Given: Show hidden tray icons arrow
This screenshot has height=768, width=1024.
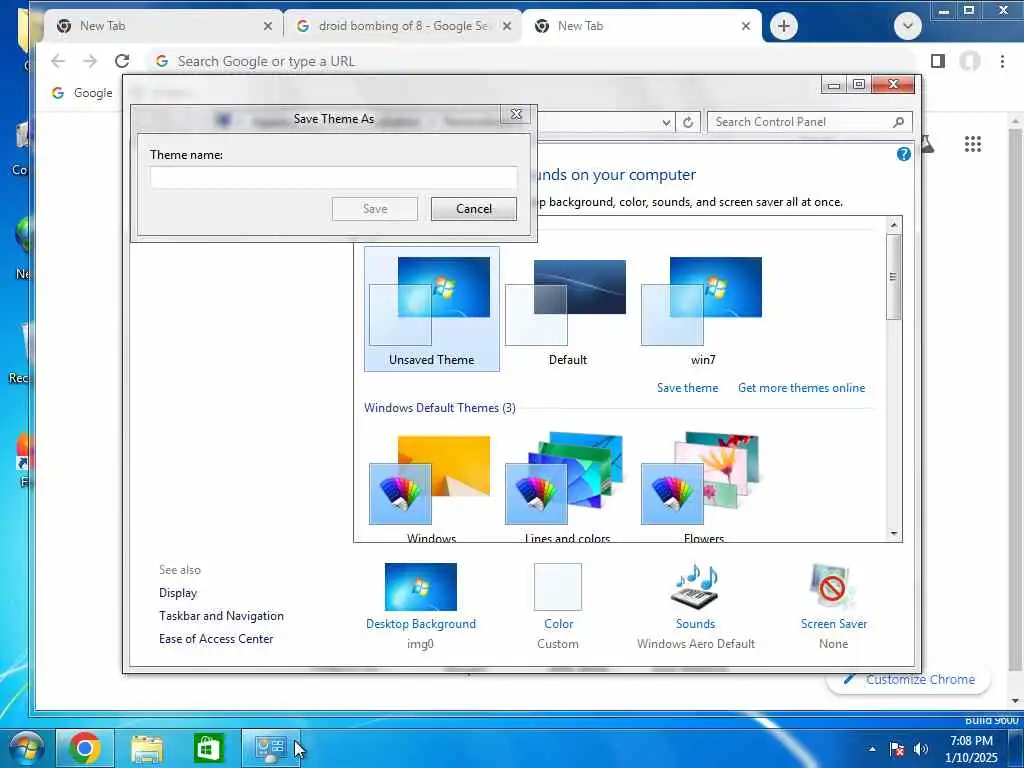Looking at the screenshot, I should (872, 749).
